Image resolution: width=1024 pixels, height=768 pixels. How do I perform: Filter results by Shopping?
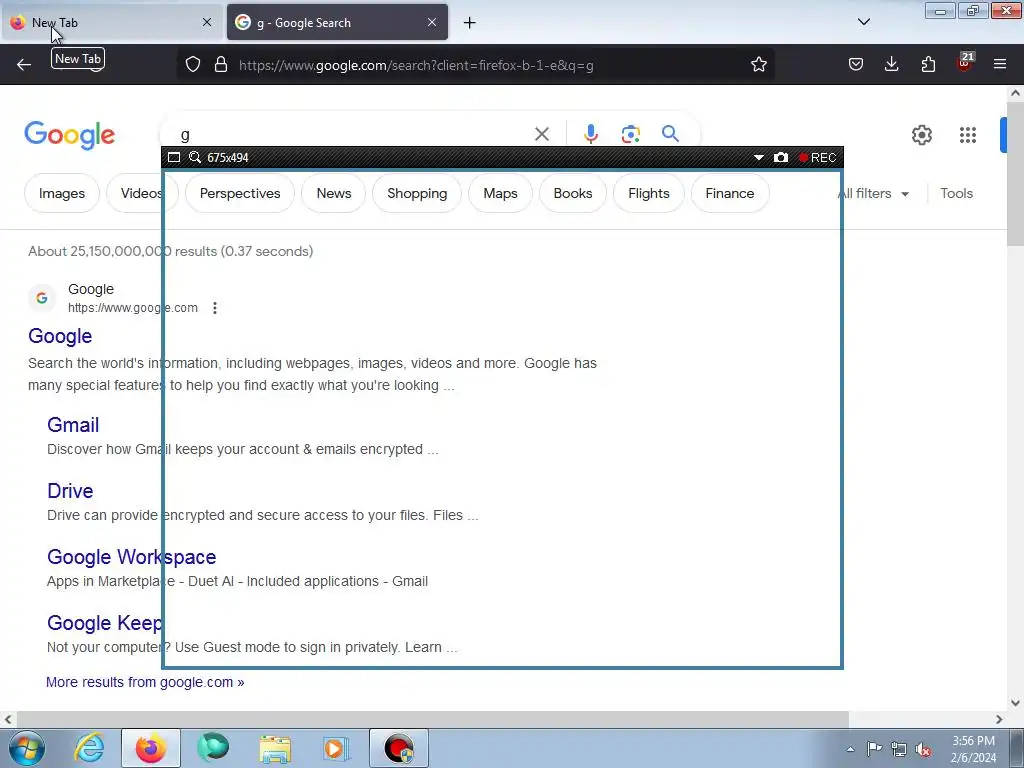tap(417, 193)
